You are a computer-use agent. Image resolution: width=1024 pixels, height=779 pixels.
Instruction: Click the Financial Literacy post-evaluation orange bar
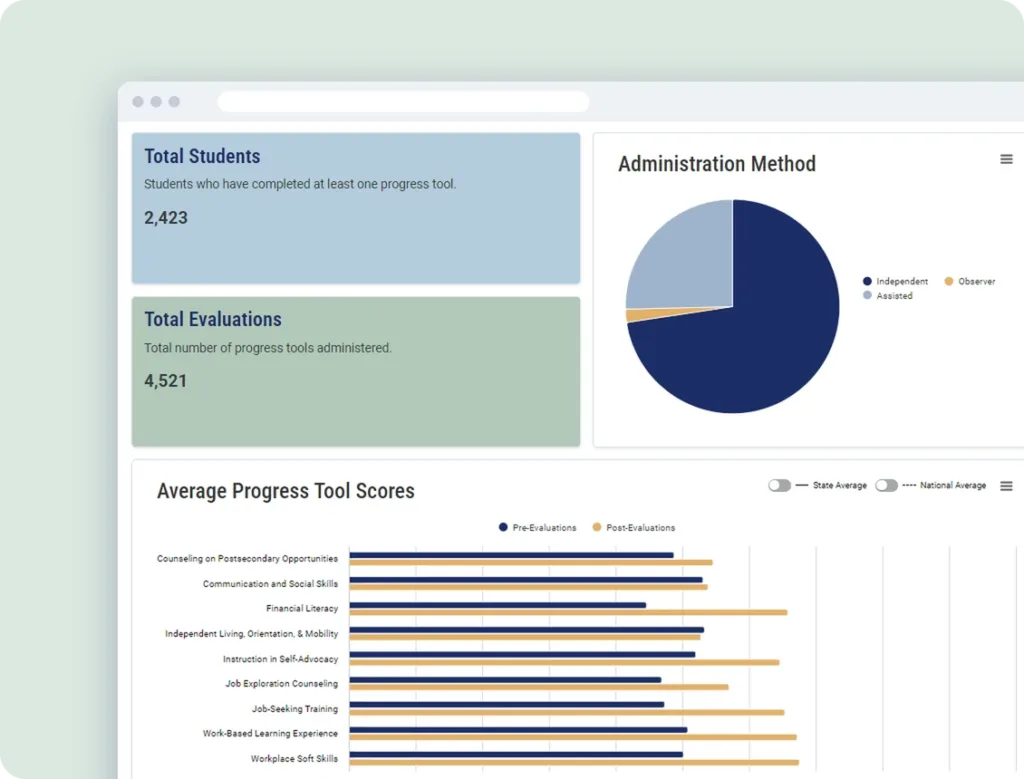pos(568,612)
